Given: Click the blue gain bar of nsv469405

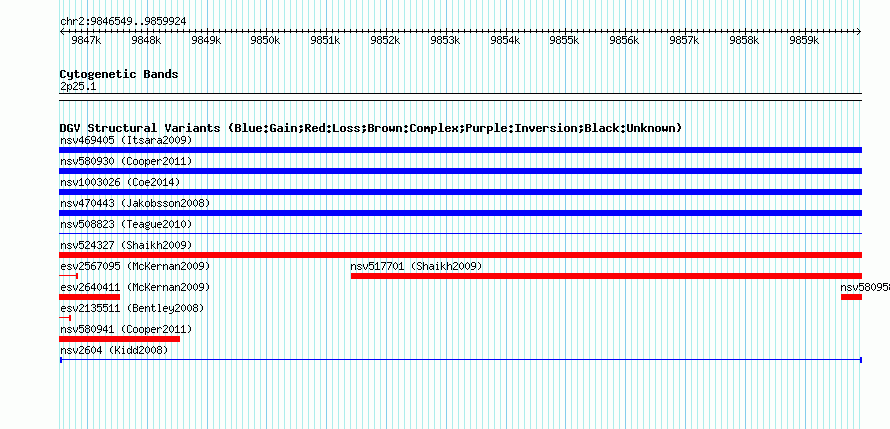Looking at the screenshot, I should pyautogui.click(x=460, y=150).
